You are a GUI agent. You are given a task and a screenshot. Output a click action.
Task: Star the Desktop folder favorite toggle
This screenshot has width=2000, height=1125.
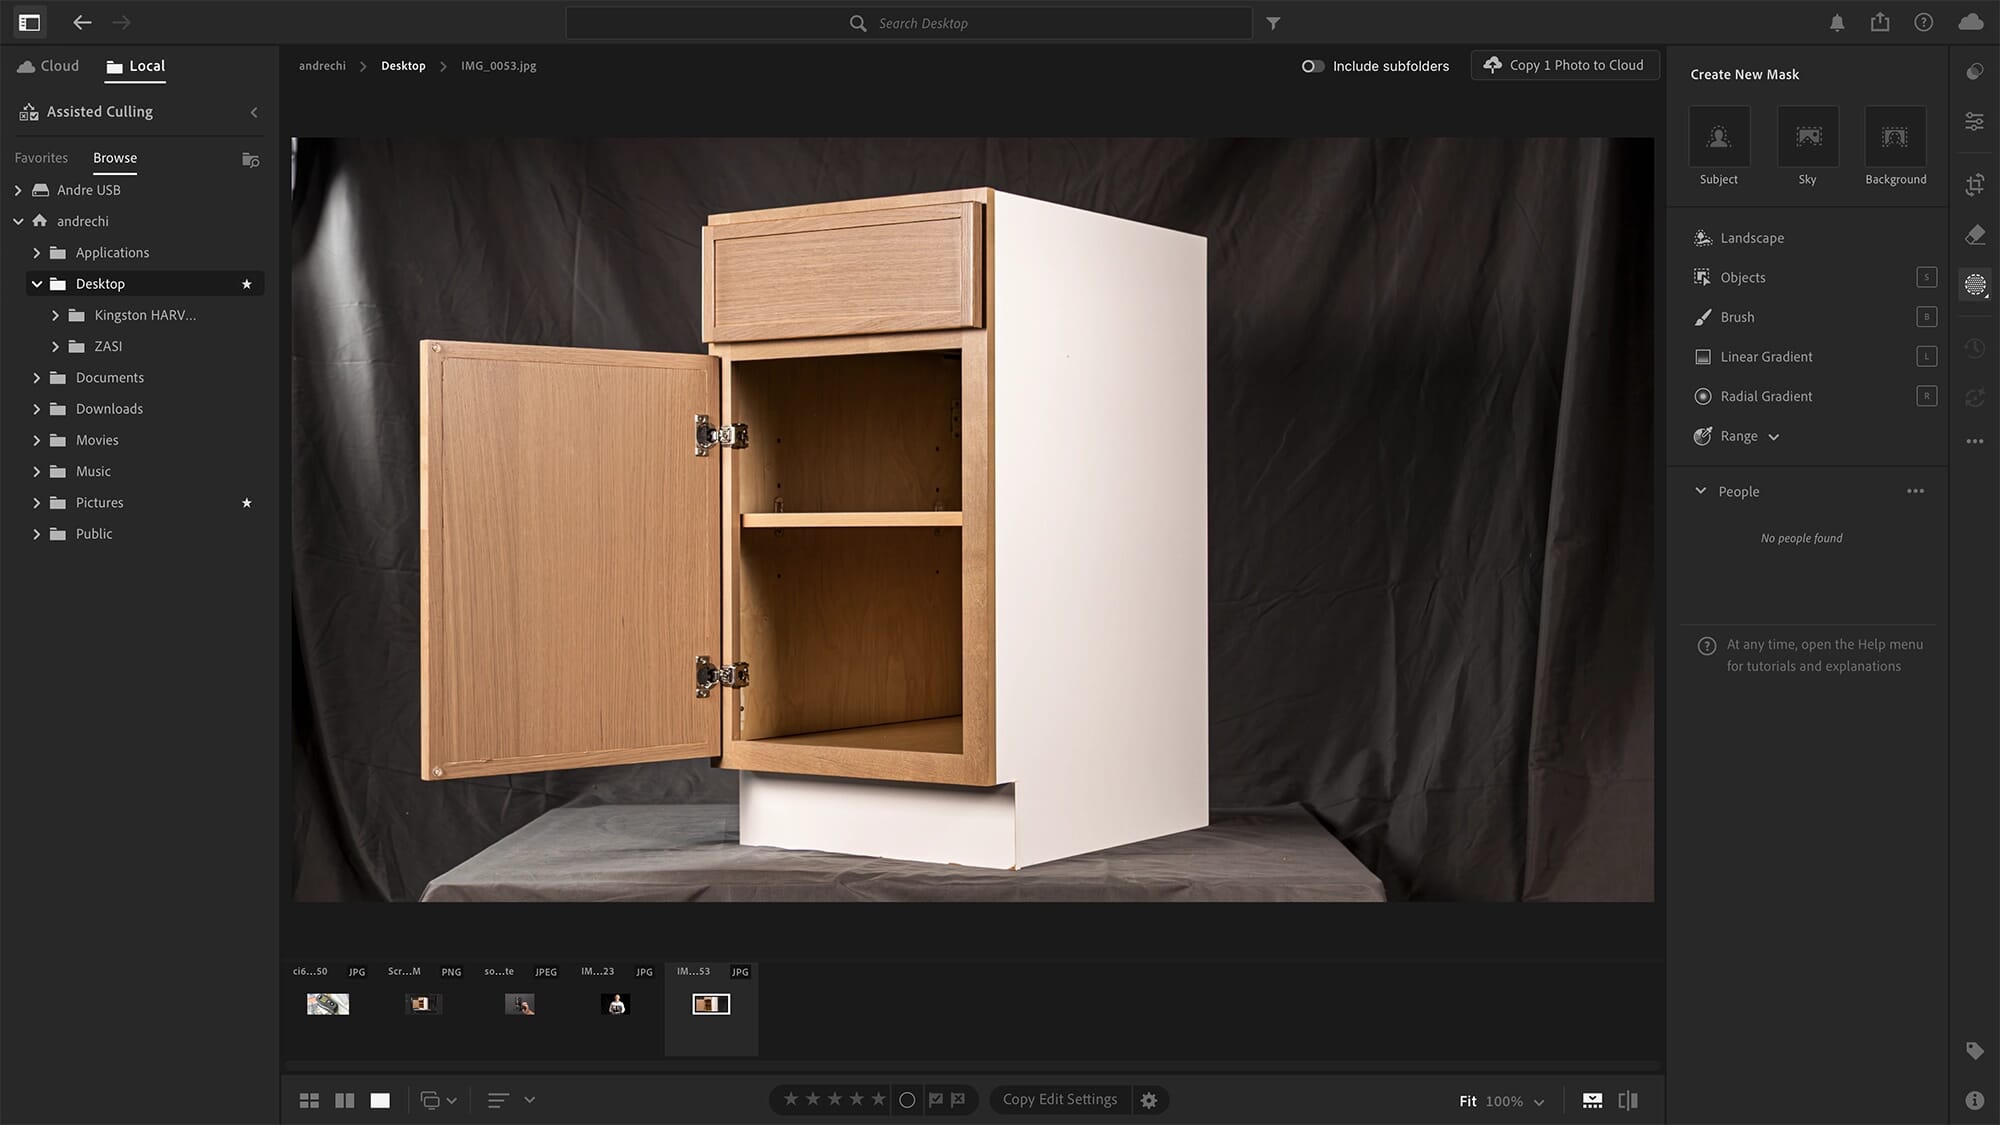tap(246, 284)
